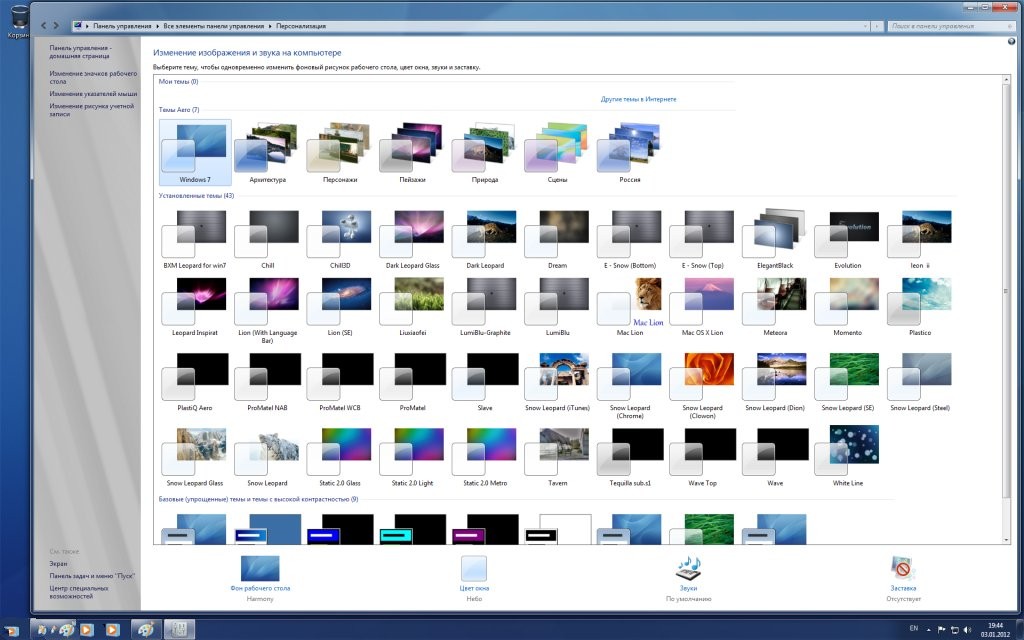Choose the Evolution theme
Image resolution: width=1024 pixels, height=640 pixels.
pos(847,239)
